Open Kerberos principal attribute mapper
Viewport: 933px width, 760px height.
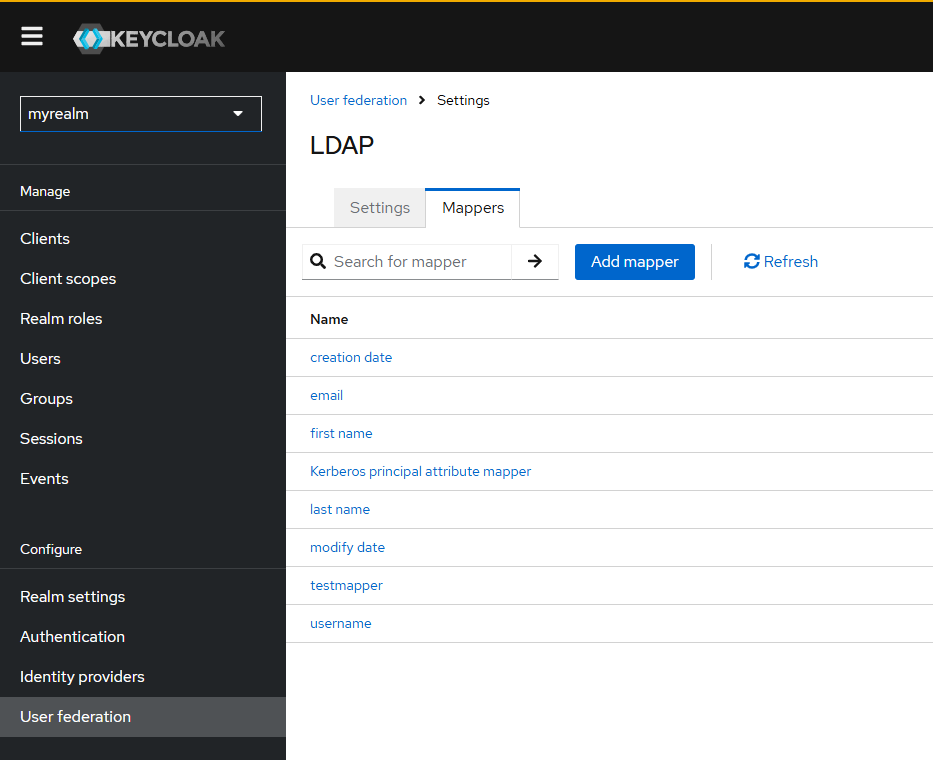pos(420,471)
